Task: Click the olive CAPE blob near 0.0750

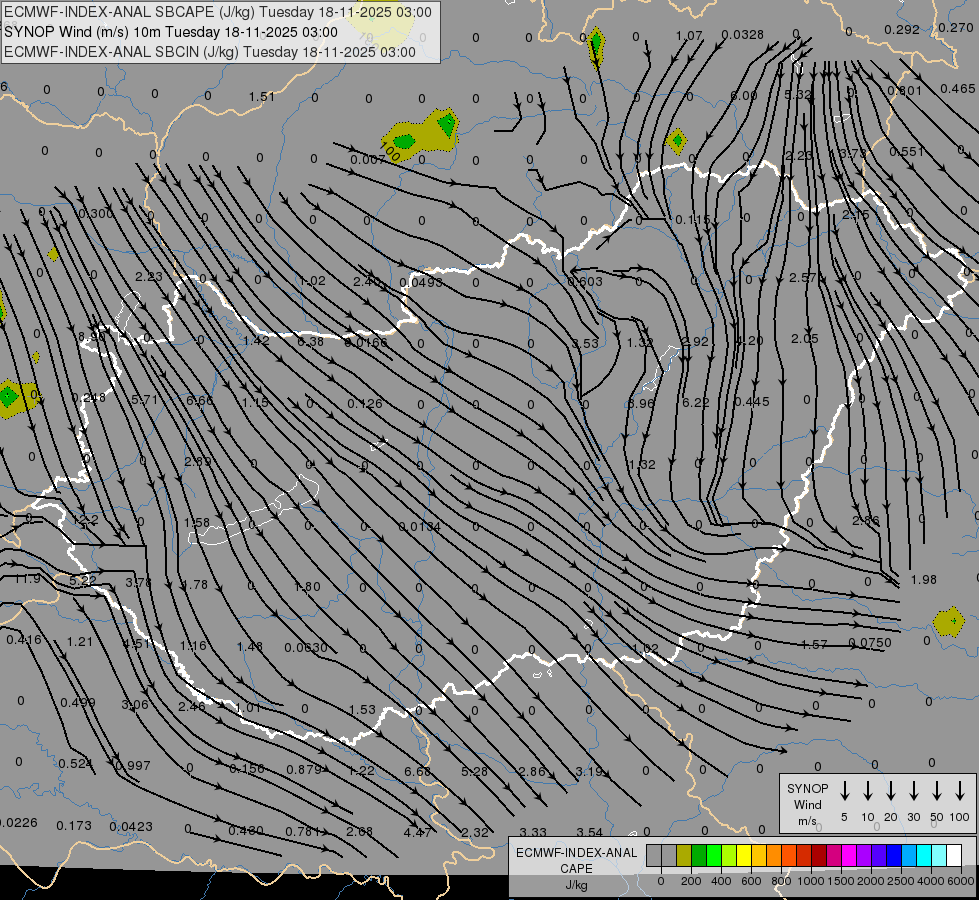Action: (x=947, y=622)
